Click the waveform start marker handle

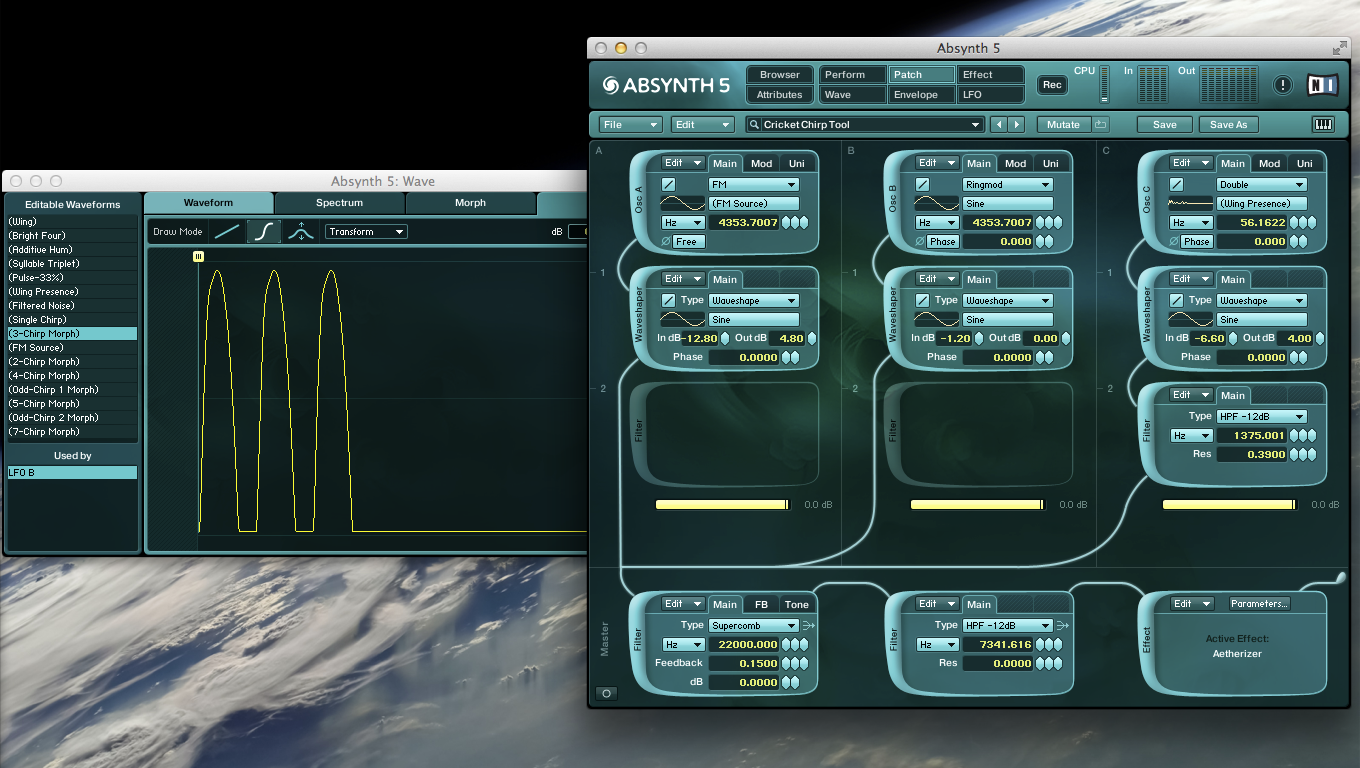pyautogui.click(x=198, y=256)
